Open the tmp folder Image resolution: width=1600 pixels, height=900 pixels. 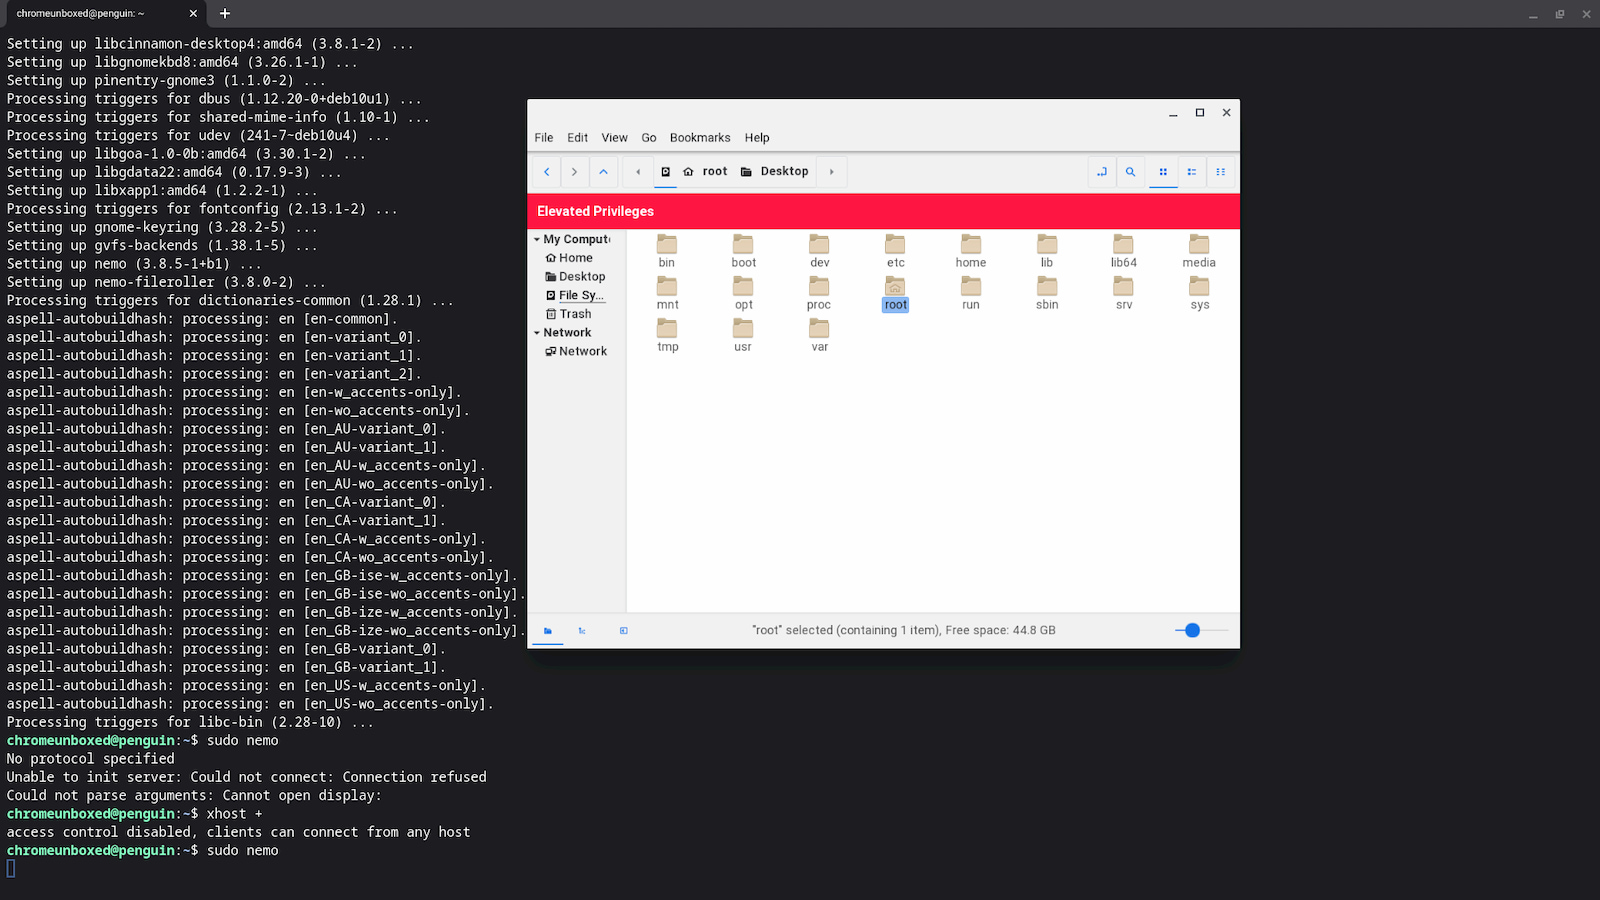click(667, 333)
